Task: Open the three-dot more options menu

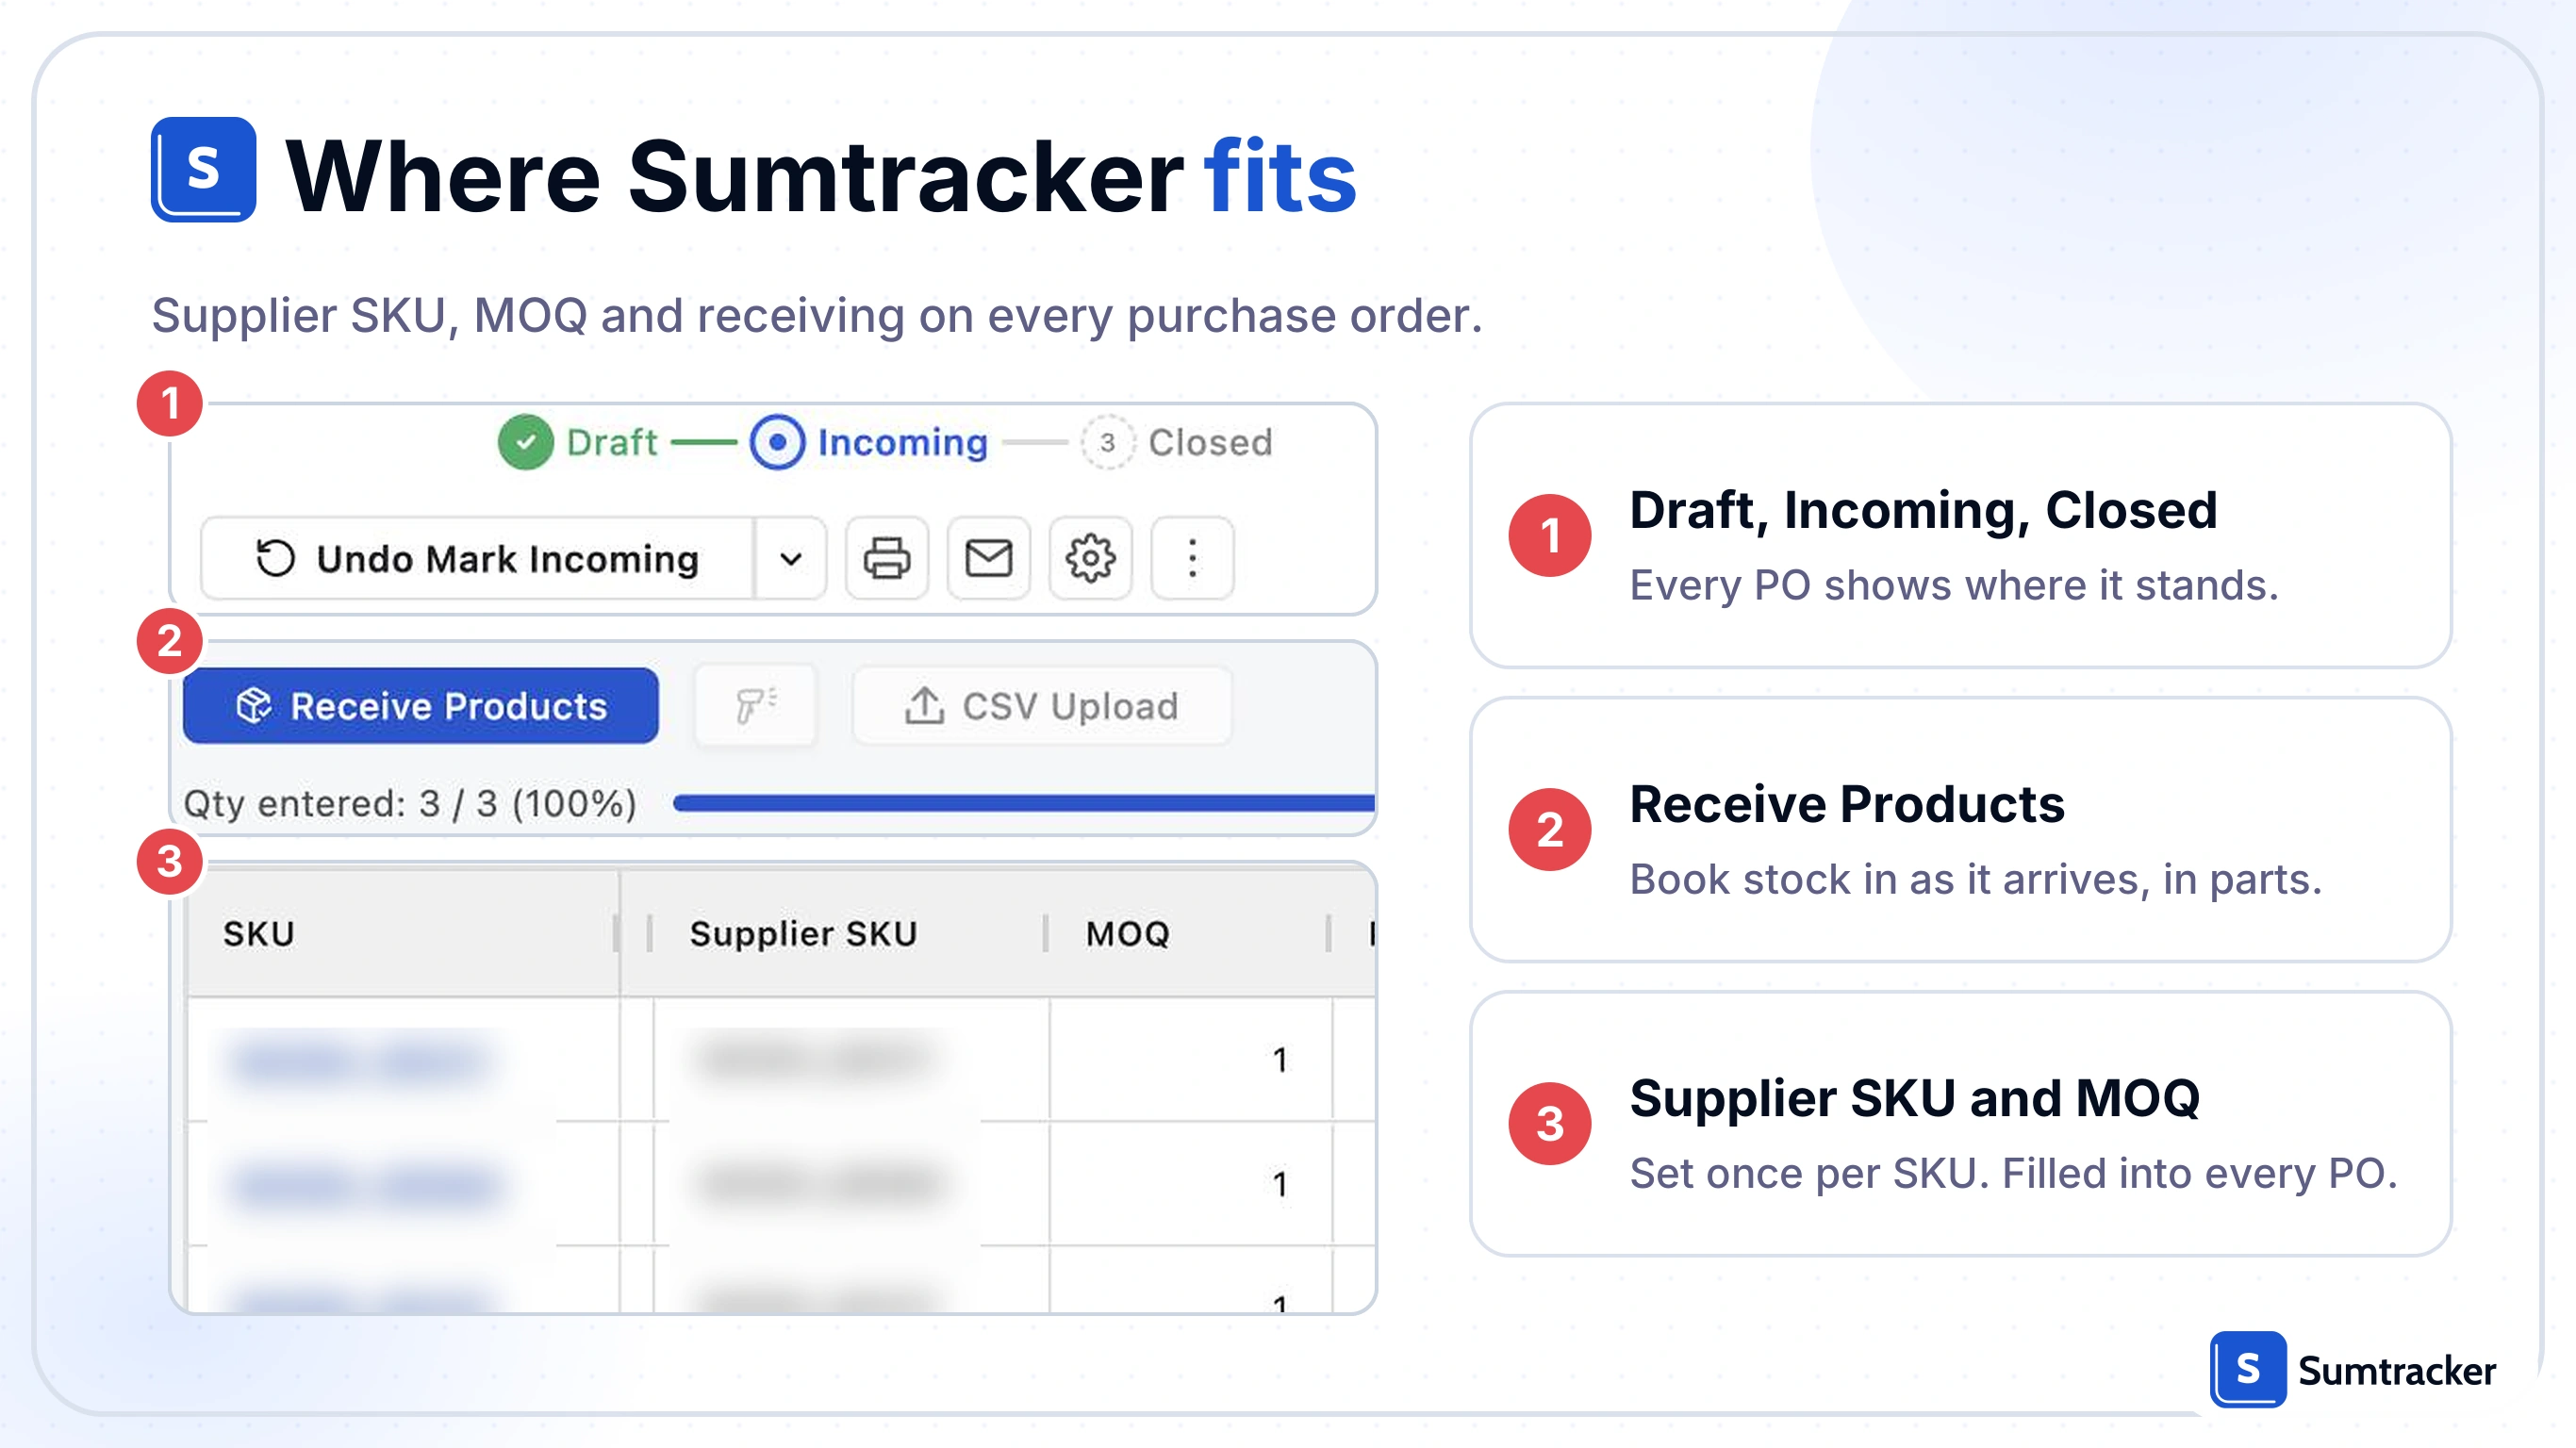Action: (1192, 558)
